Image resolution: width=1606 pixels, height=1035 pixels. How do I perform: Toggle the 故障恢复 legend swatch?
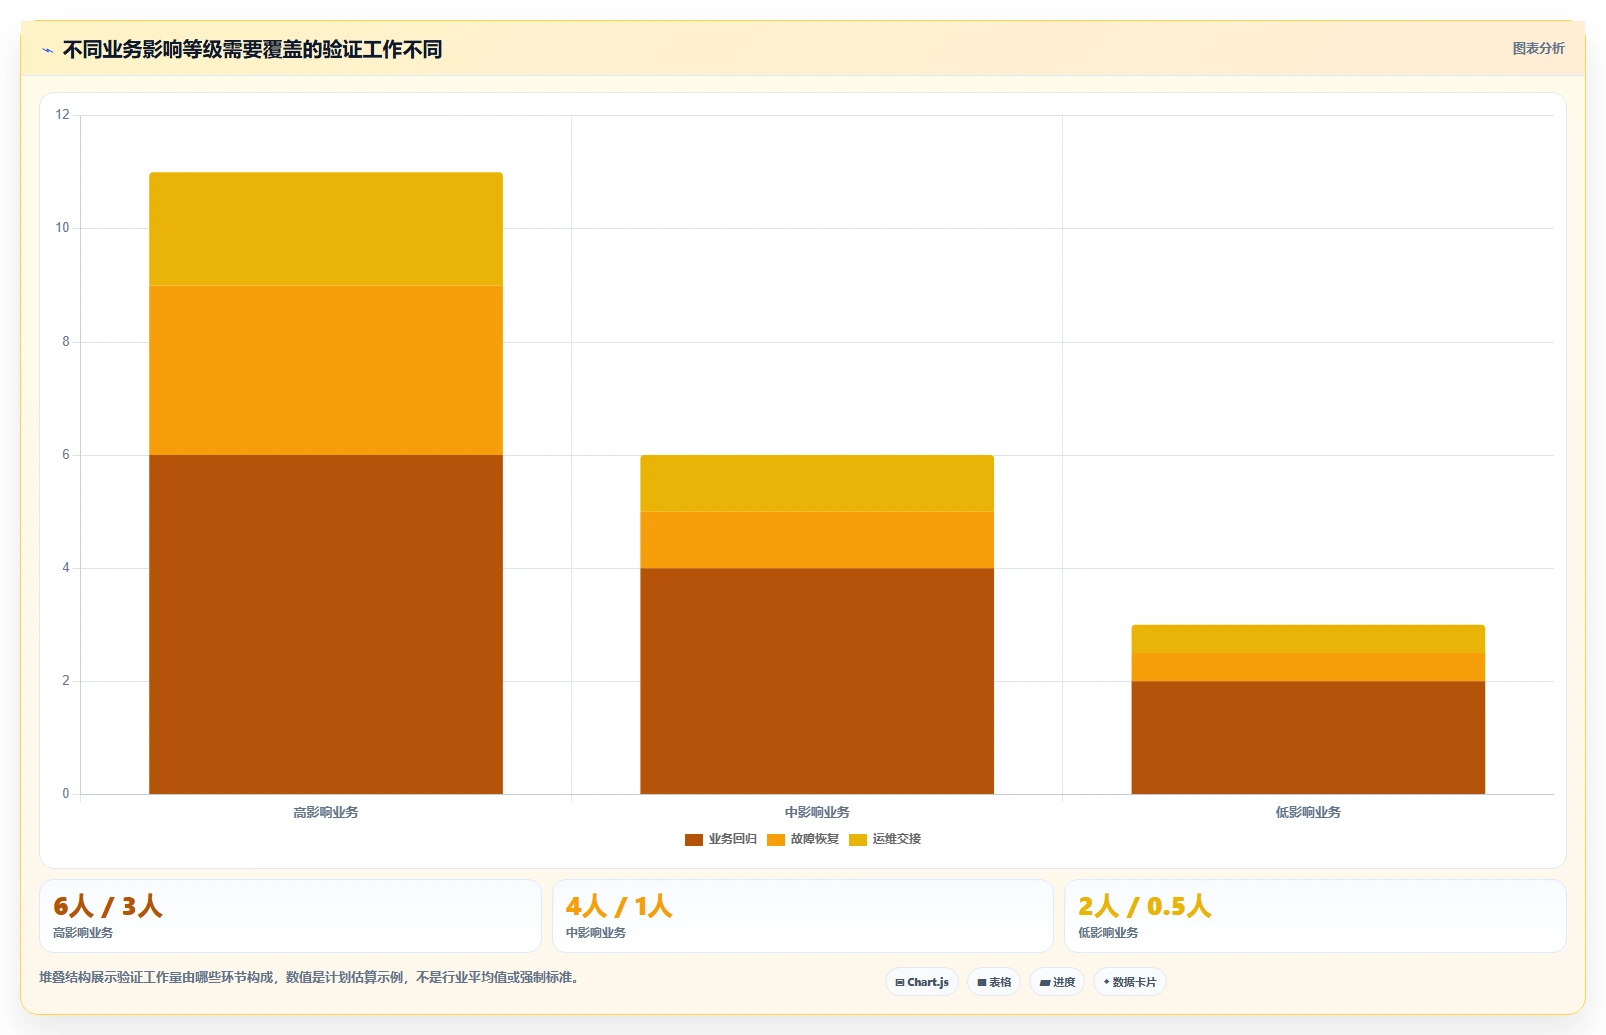tap(776, 840)
